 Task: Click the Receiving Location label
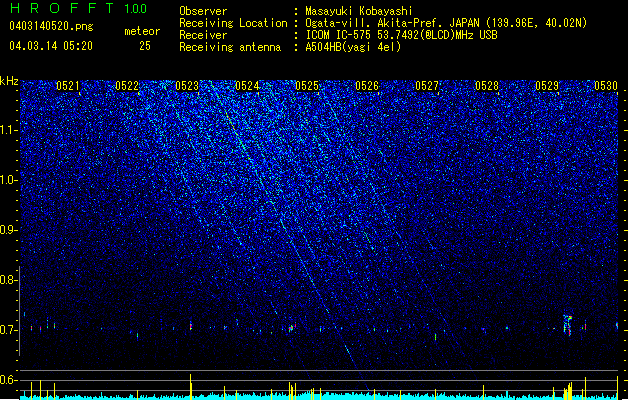233,23
